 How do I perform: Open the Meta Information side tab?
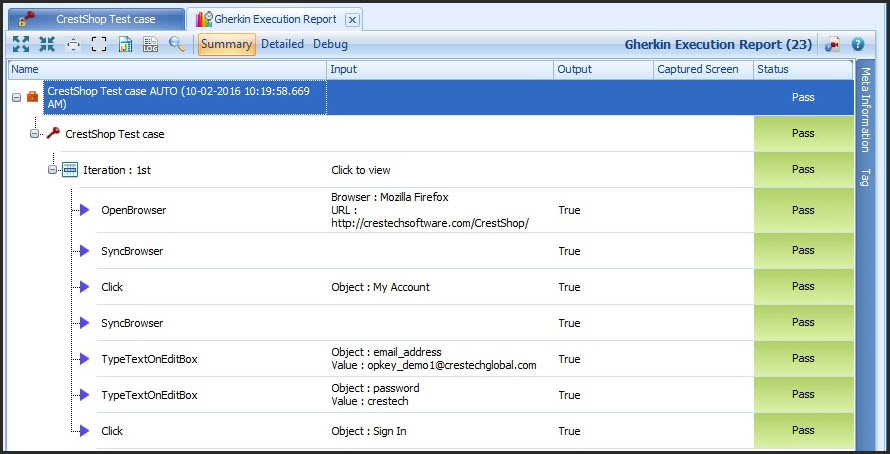865,110
